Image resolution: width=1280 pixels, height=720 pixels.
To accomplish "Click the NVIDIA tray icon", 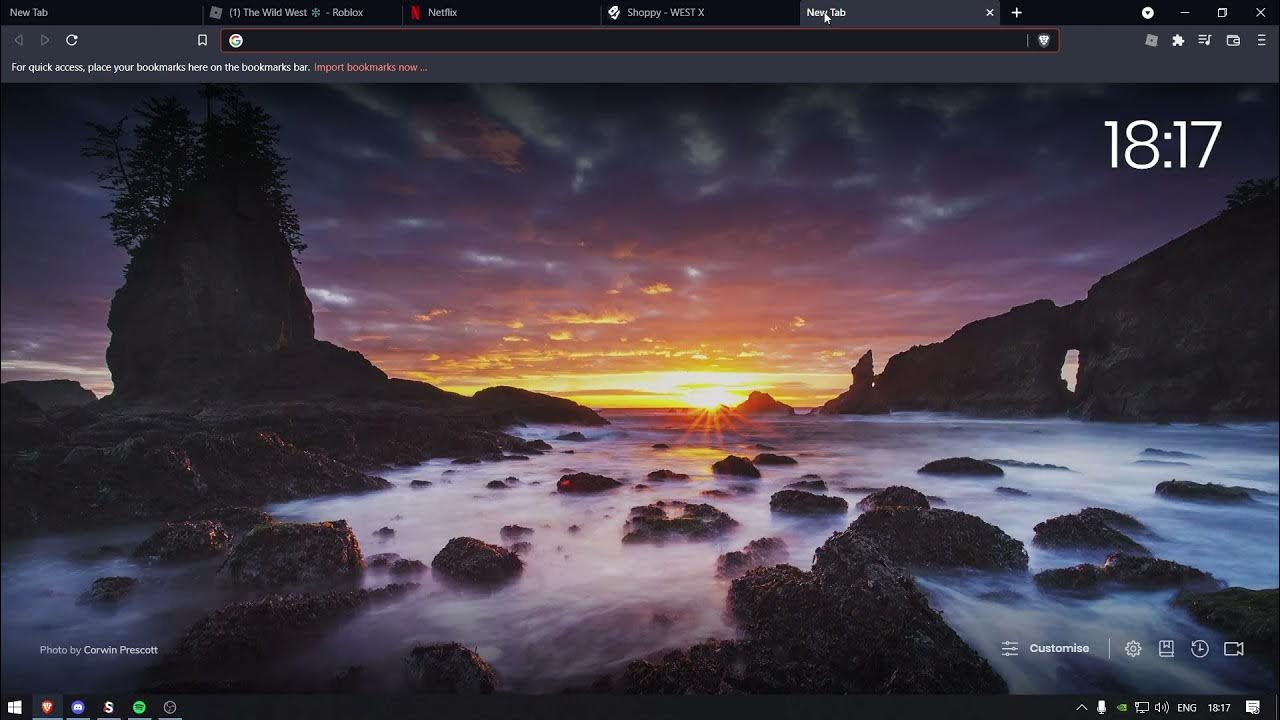I will click(x=1122, y=708).
